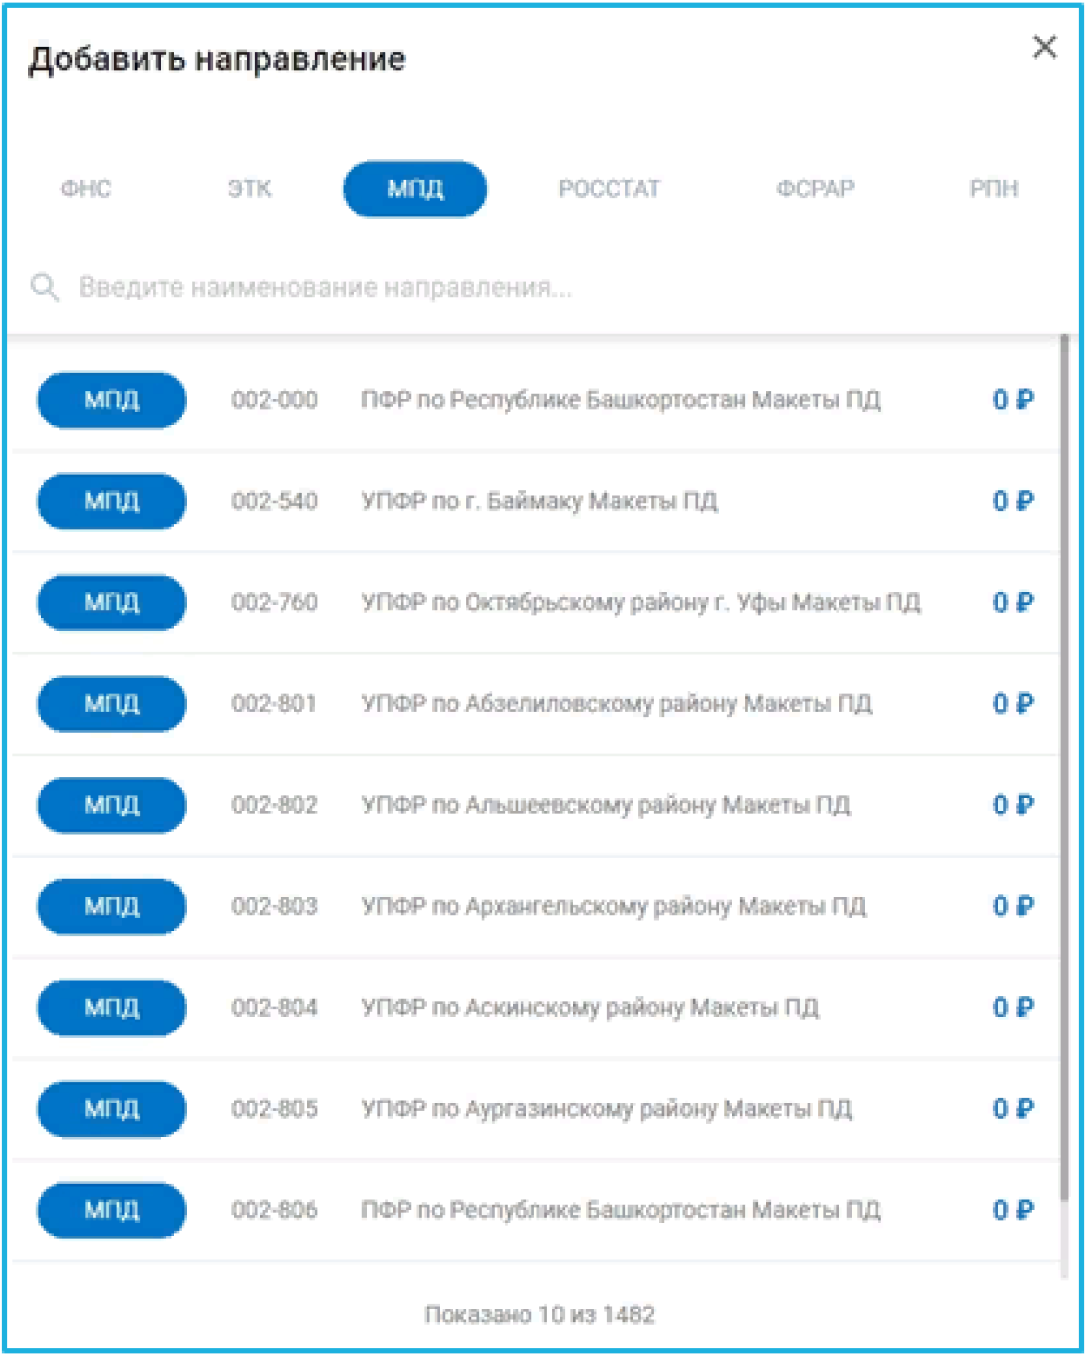1086x1356 pixels.
Task: Select УПФР по Альшеевскому району entry
Action: (x=534, y=805)
